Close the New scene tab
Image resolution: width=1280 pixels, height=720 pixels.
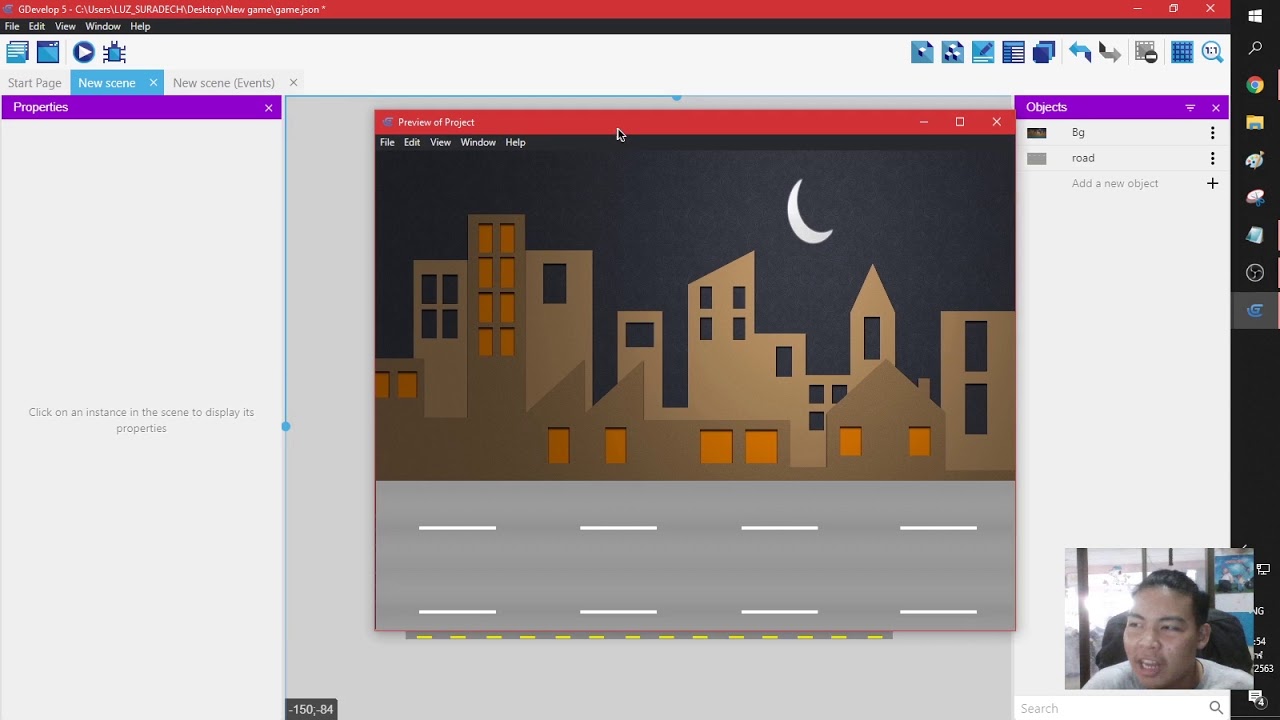(x=153, y=83)
